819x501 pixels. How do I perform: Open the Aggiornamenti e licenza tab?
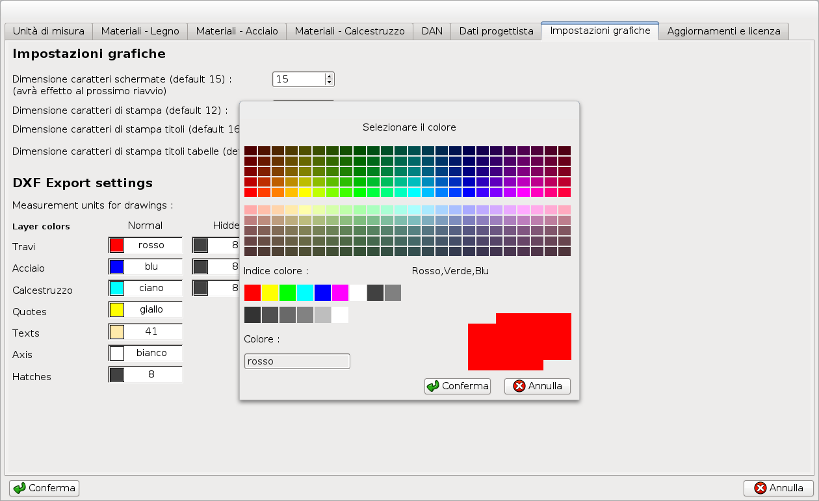pyautogui.click(x=725, y=31)
